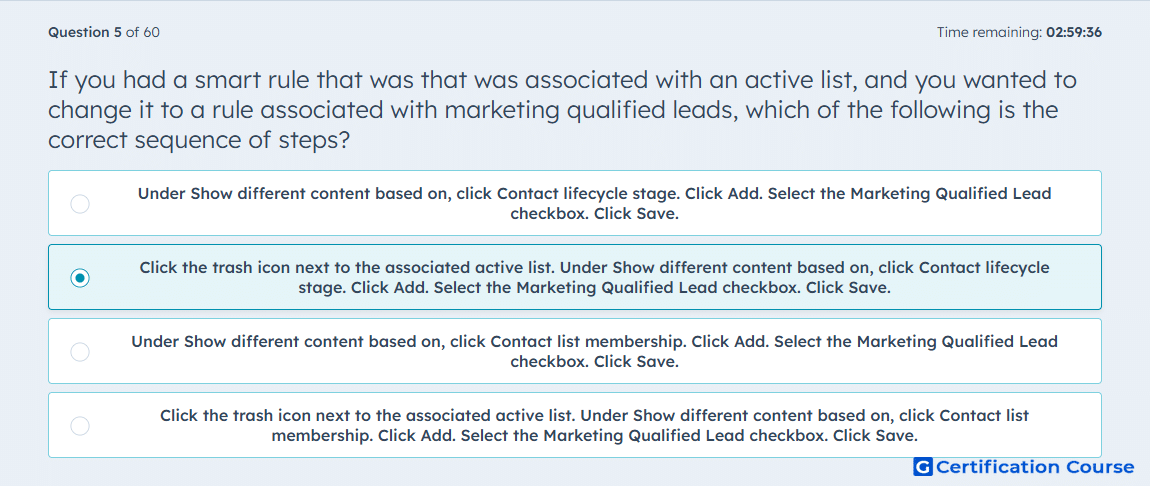Viewport: 1150px width, 486px height.
Task: Click the bold 'Question 5' counter
Action: (85, 32)
